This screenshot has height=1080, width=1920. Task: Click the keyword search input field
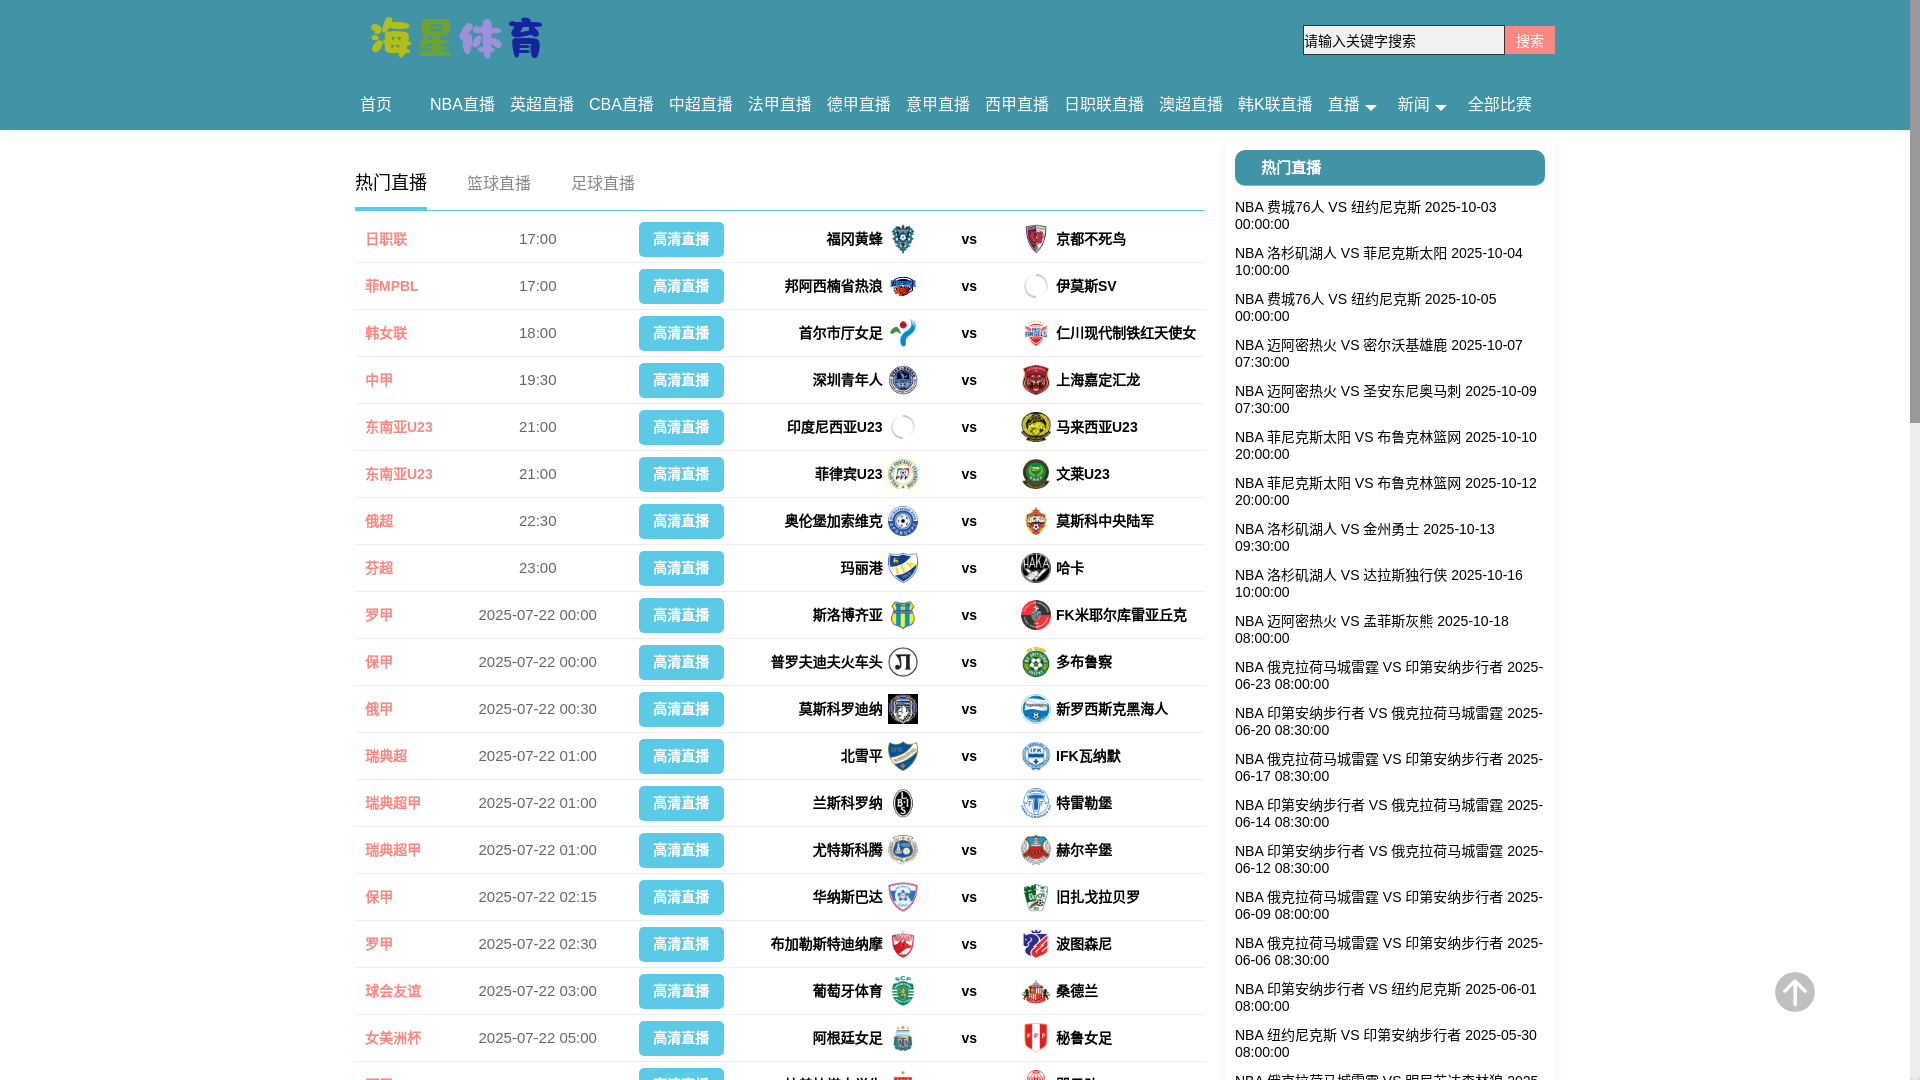[1403, 40]
